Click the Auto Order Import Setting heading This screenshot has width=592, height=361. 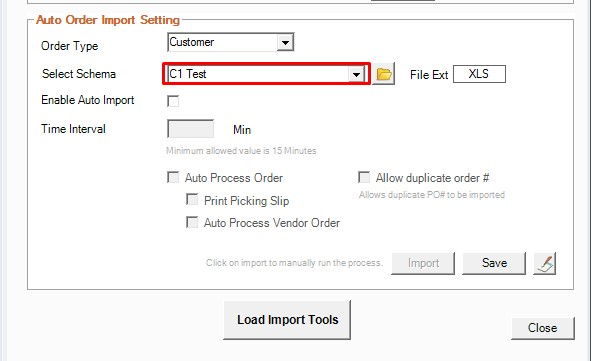point(108,20)
